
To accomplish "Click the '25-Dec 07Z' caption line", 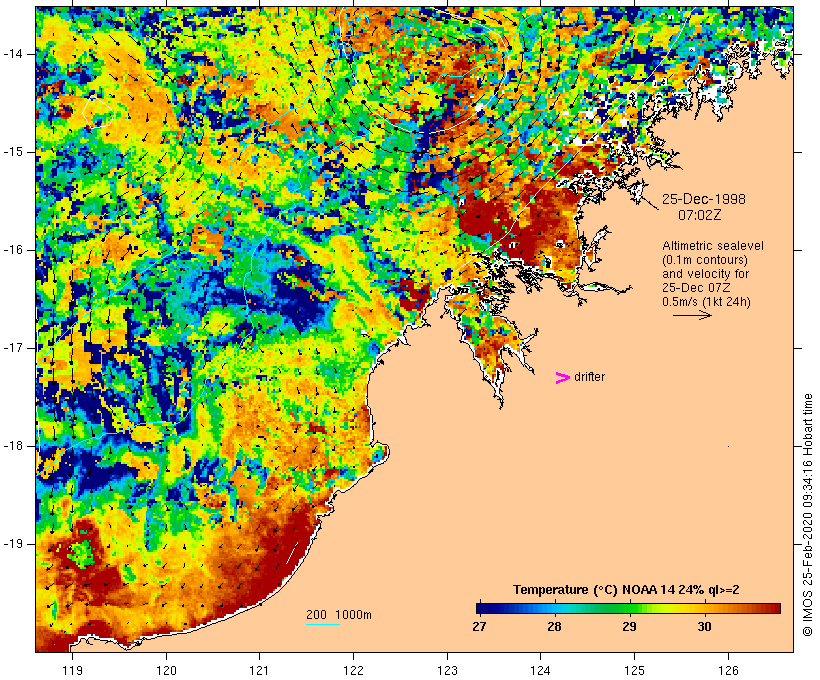I will click(x=696, y=288).
